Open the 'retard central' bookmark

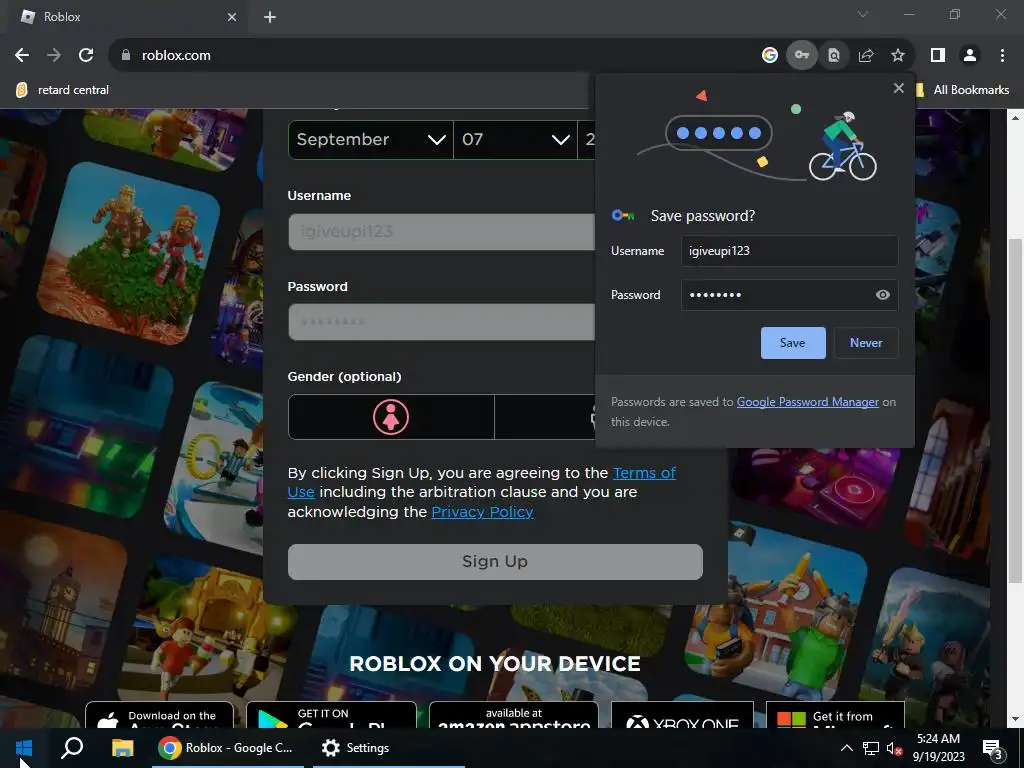click(63, 90)
